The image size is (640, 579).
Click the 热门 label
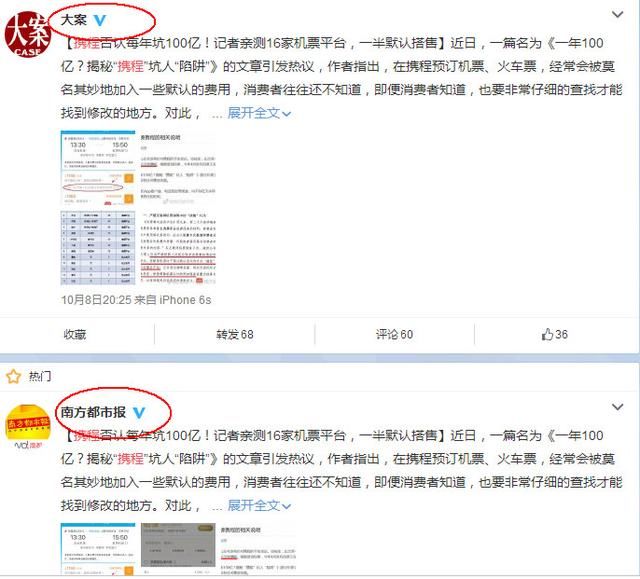coord(40,376)
